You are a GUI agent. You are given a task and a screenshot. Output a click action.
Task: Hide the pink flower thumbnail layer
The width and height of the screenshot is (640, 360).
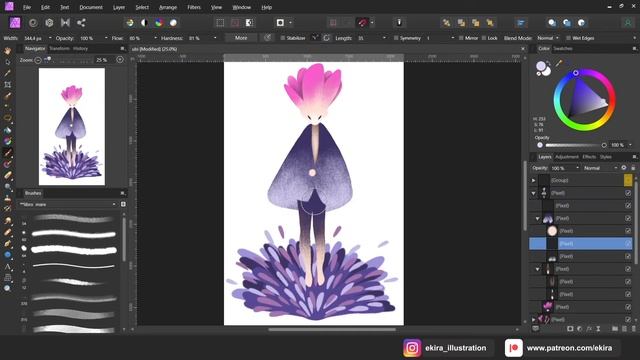(628, 307)
